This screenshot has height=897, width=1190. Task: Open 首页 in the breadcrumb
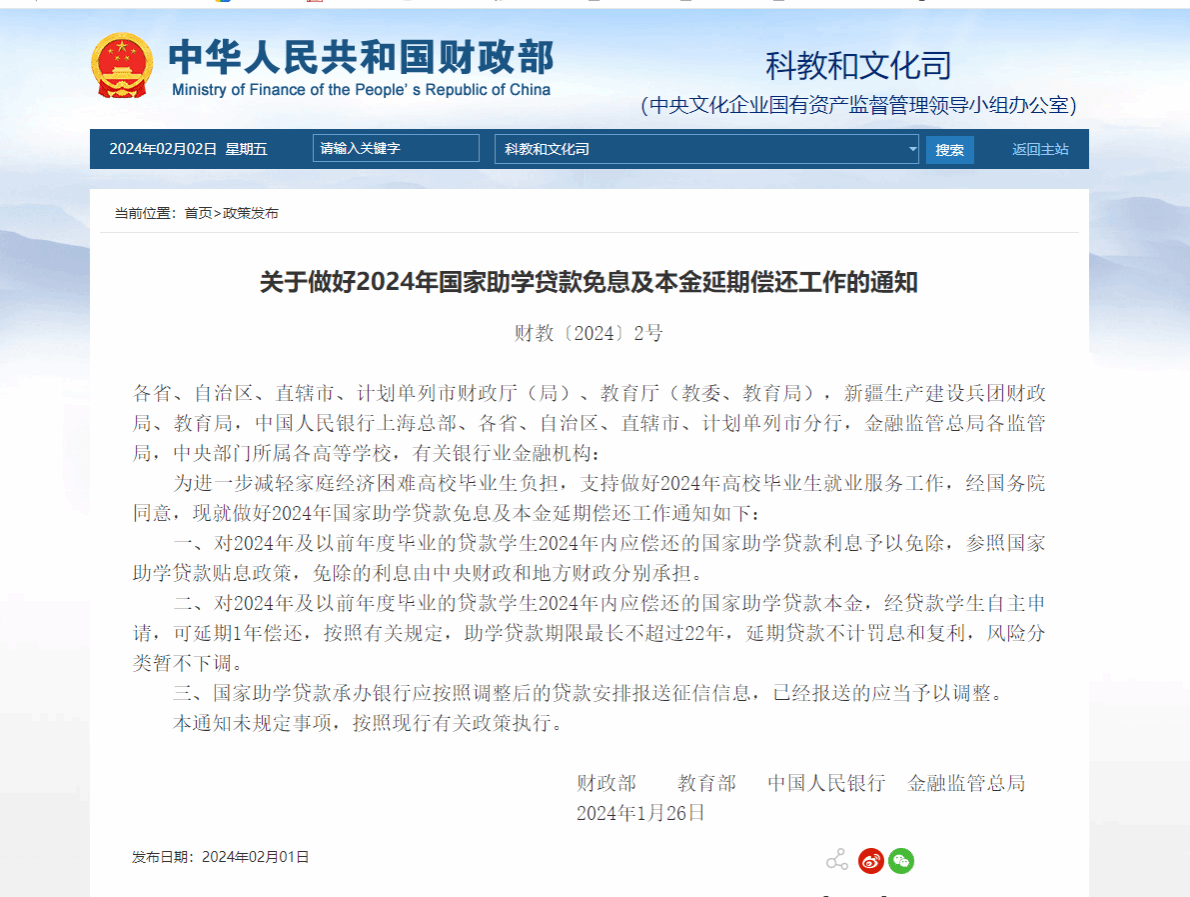coord(198,213)
